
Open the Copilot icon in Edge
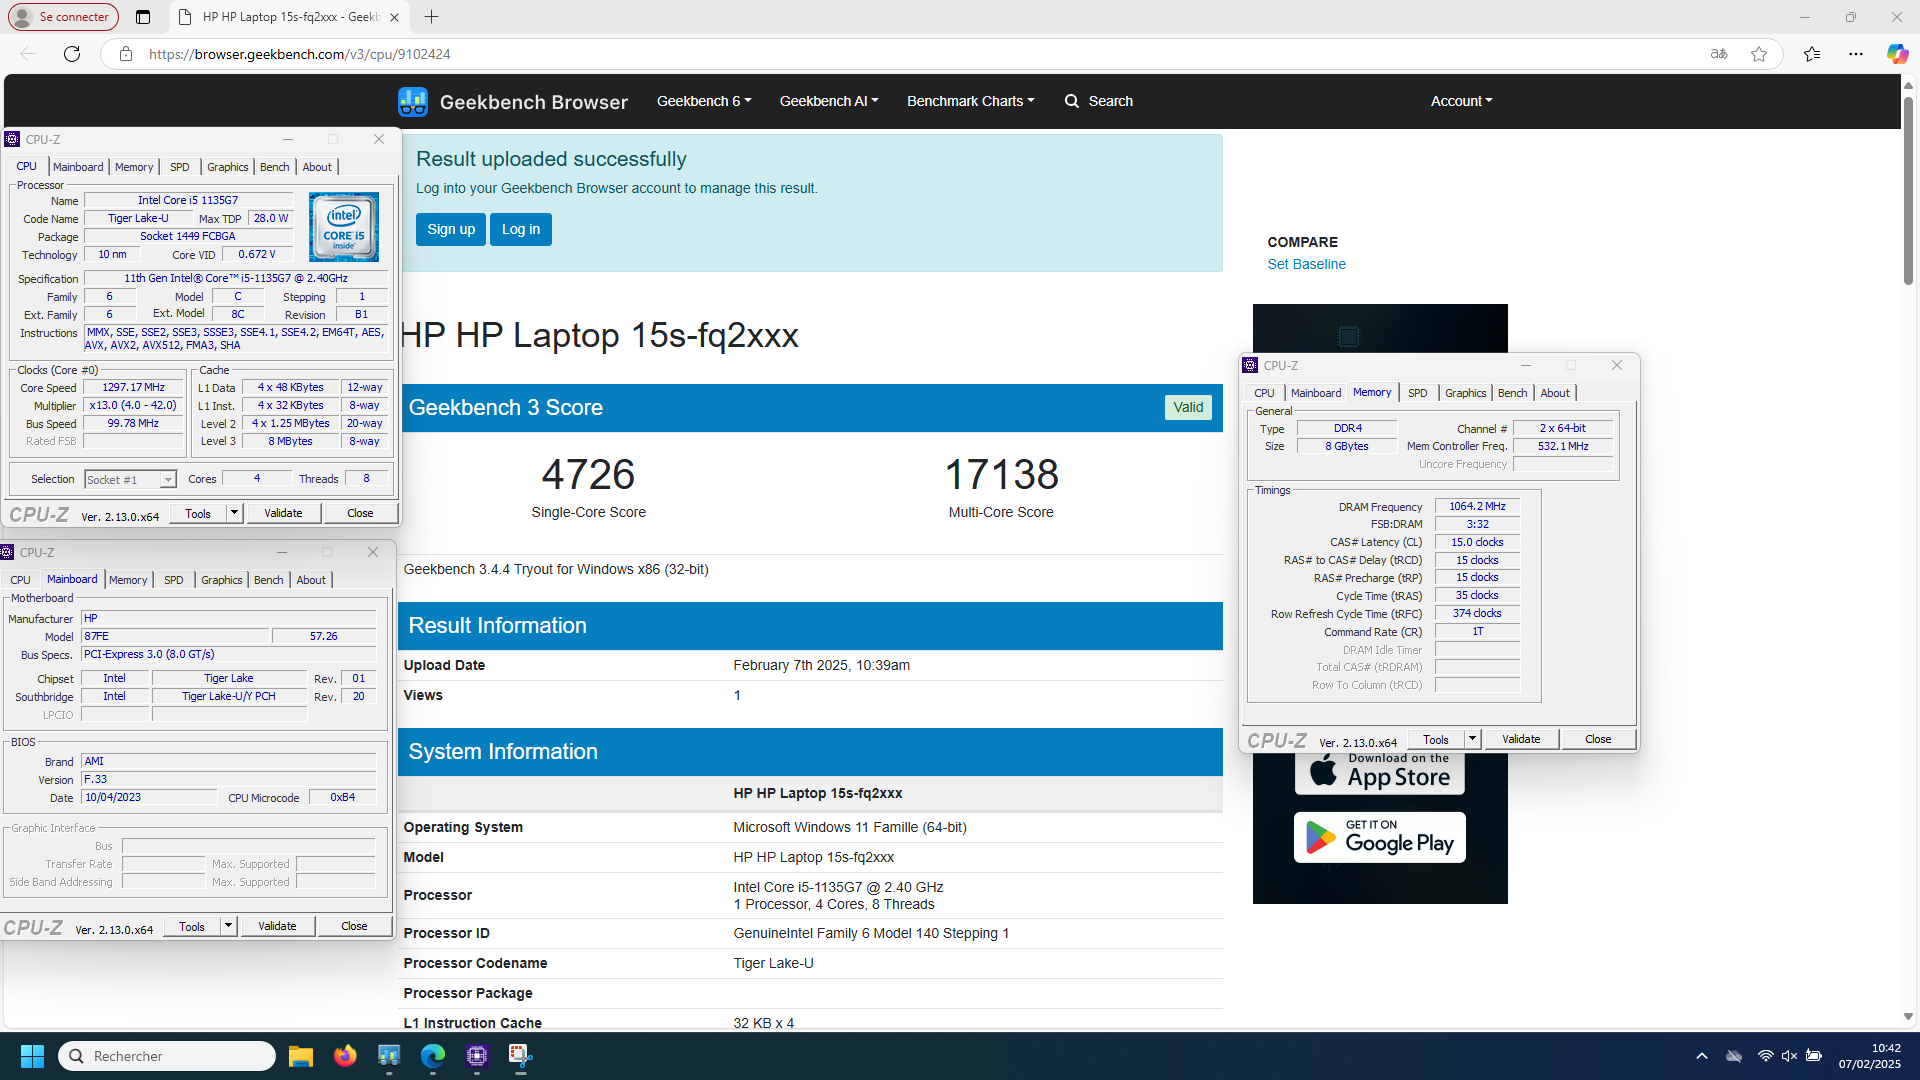(1897, 54)
